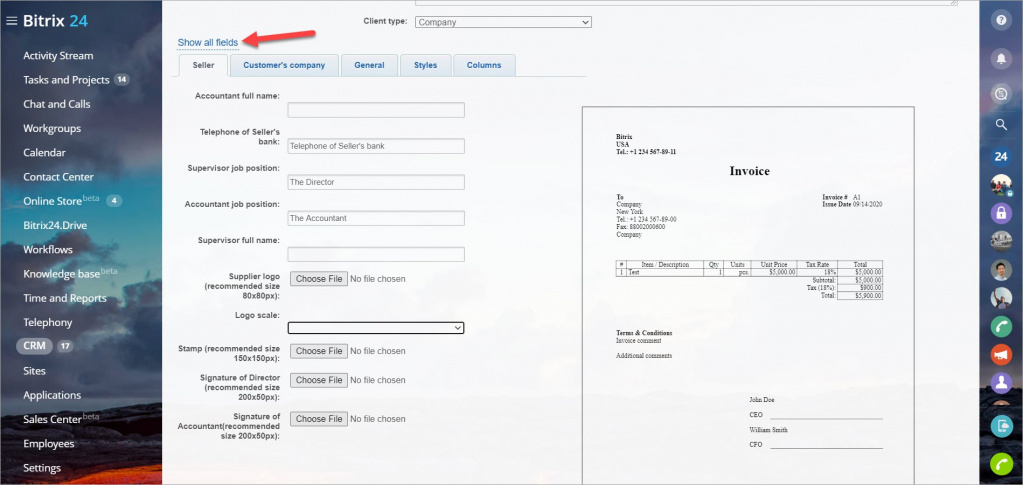Open Bitrix24.Drive in left menu
The width and height of the screenshot is (1023, 485).
[x=55, y=225]
